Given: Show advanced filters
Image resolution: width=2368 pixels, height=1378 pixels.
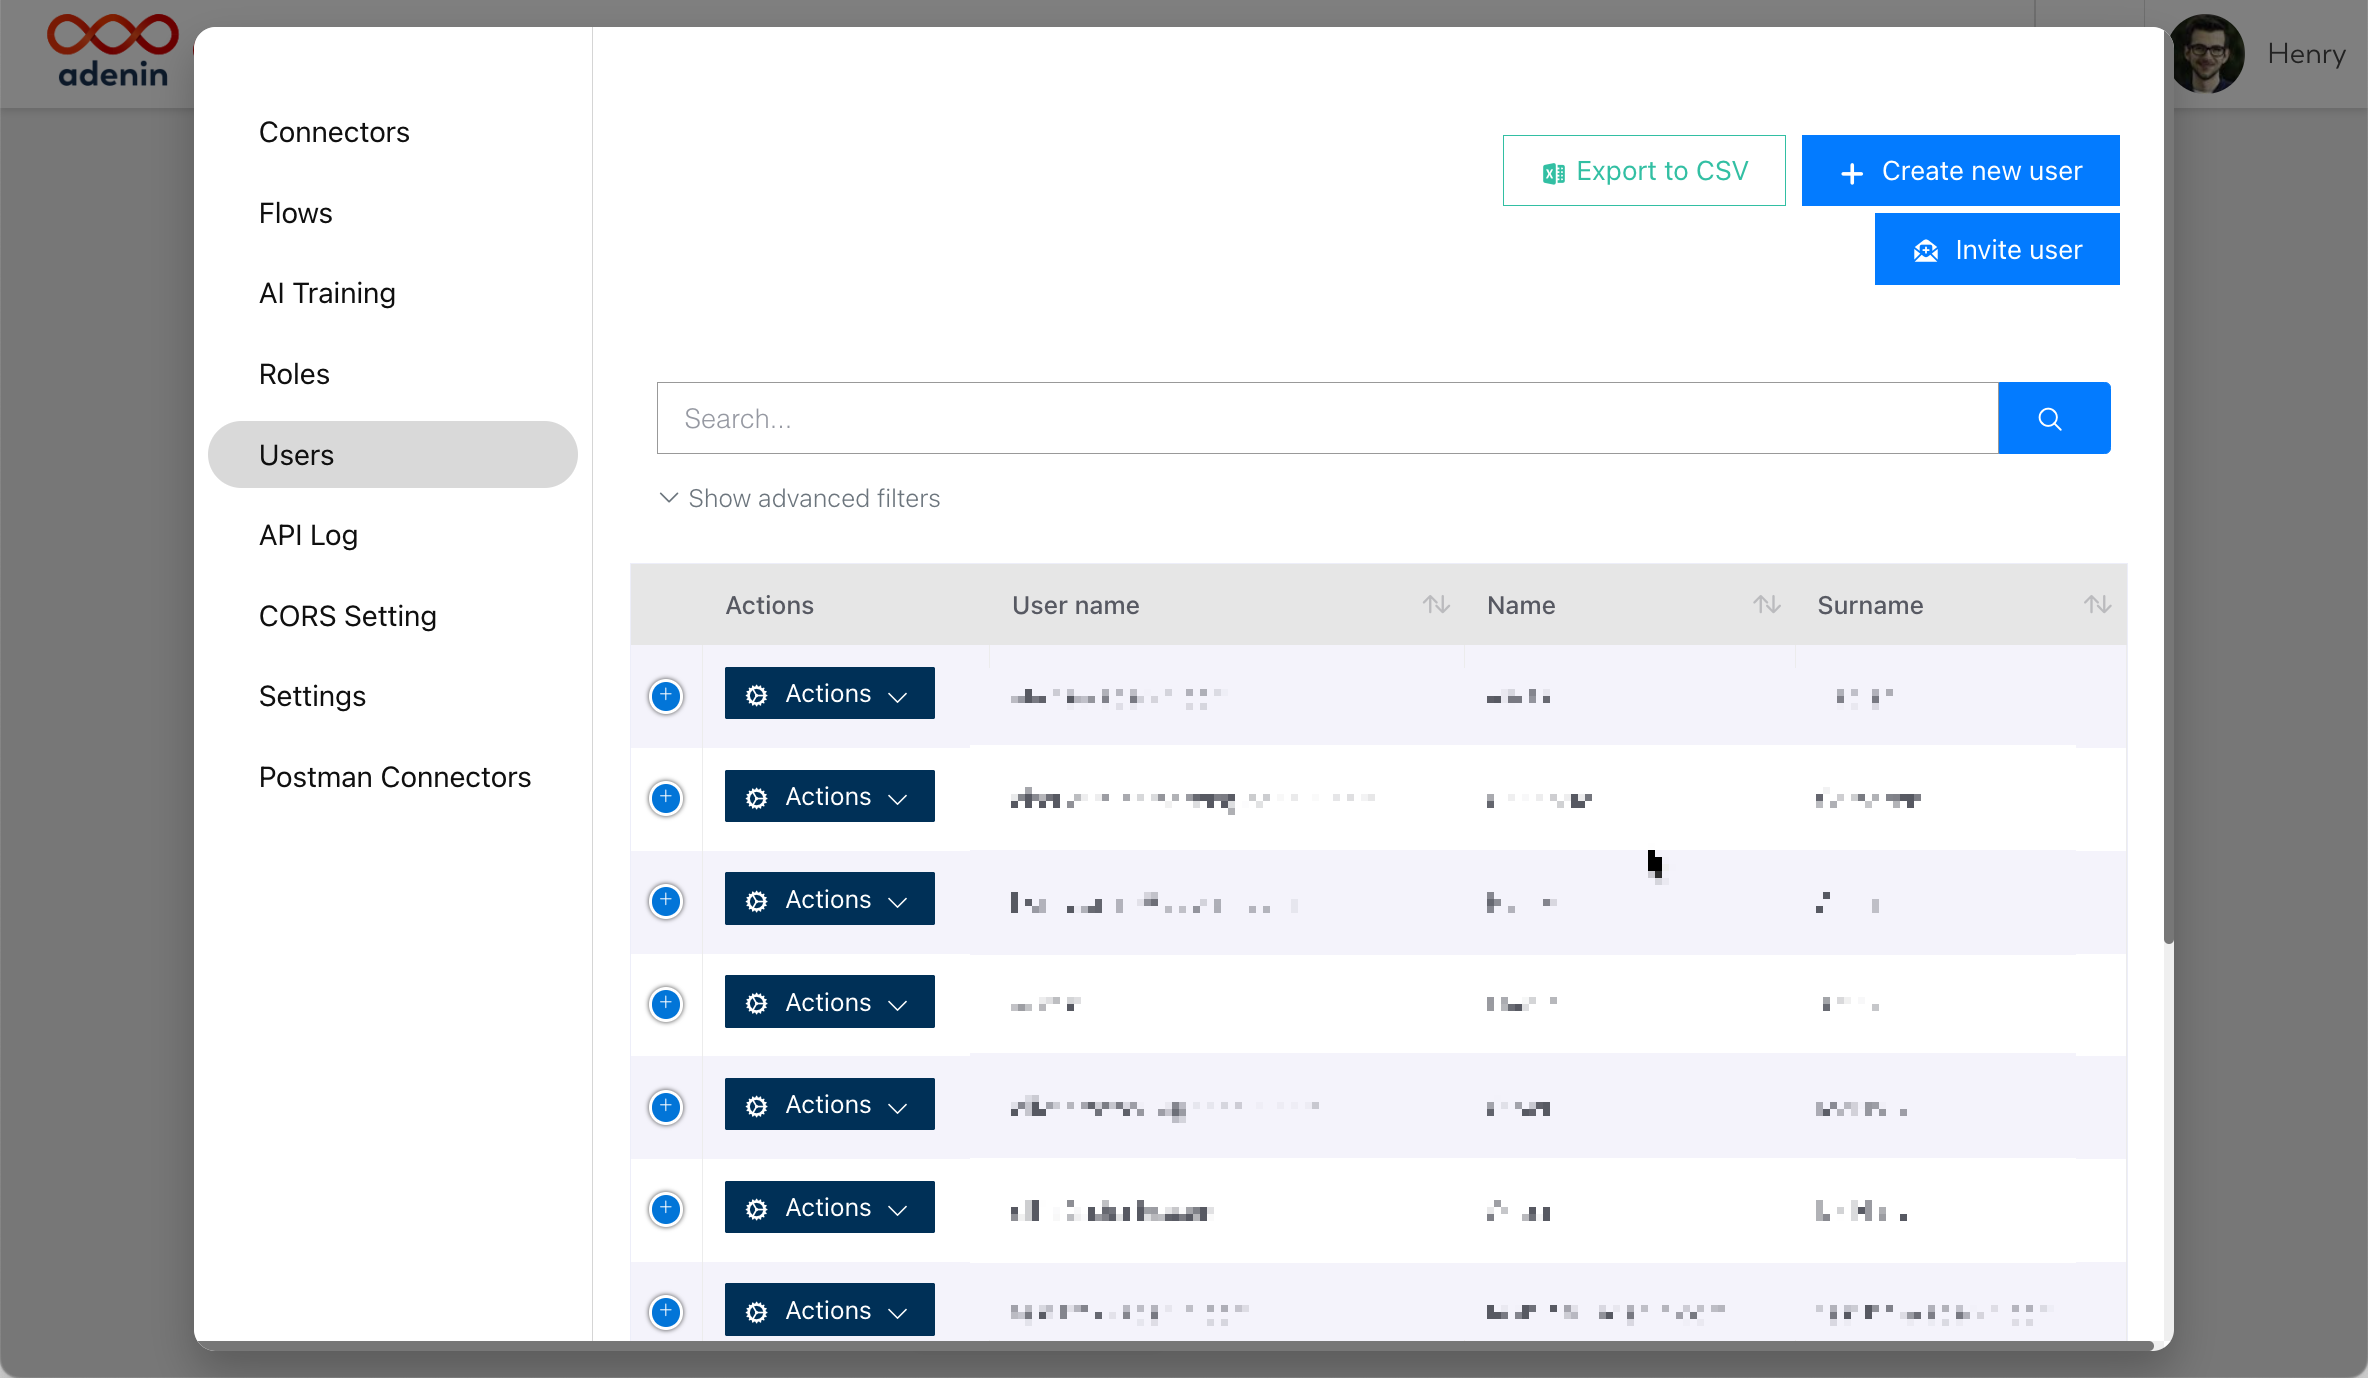Looking at the screenshot, I should coord(800,498).
